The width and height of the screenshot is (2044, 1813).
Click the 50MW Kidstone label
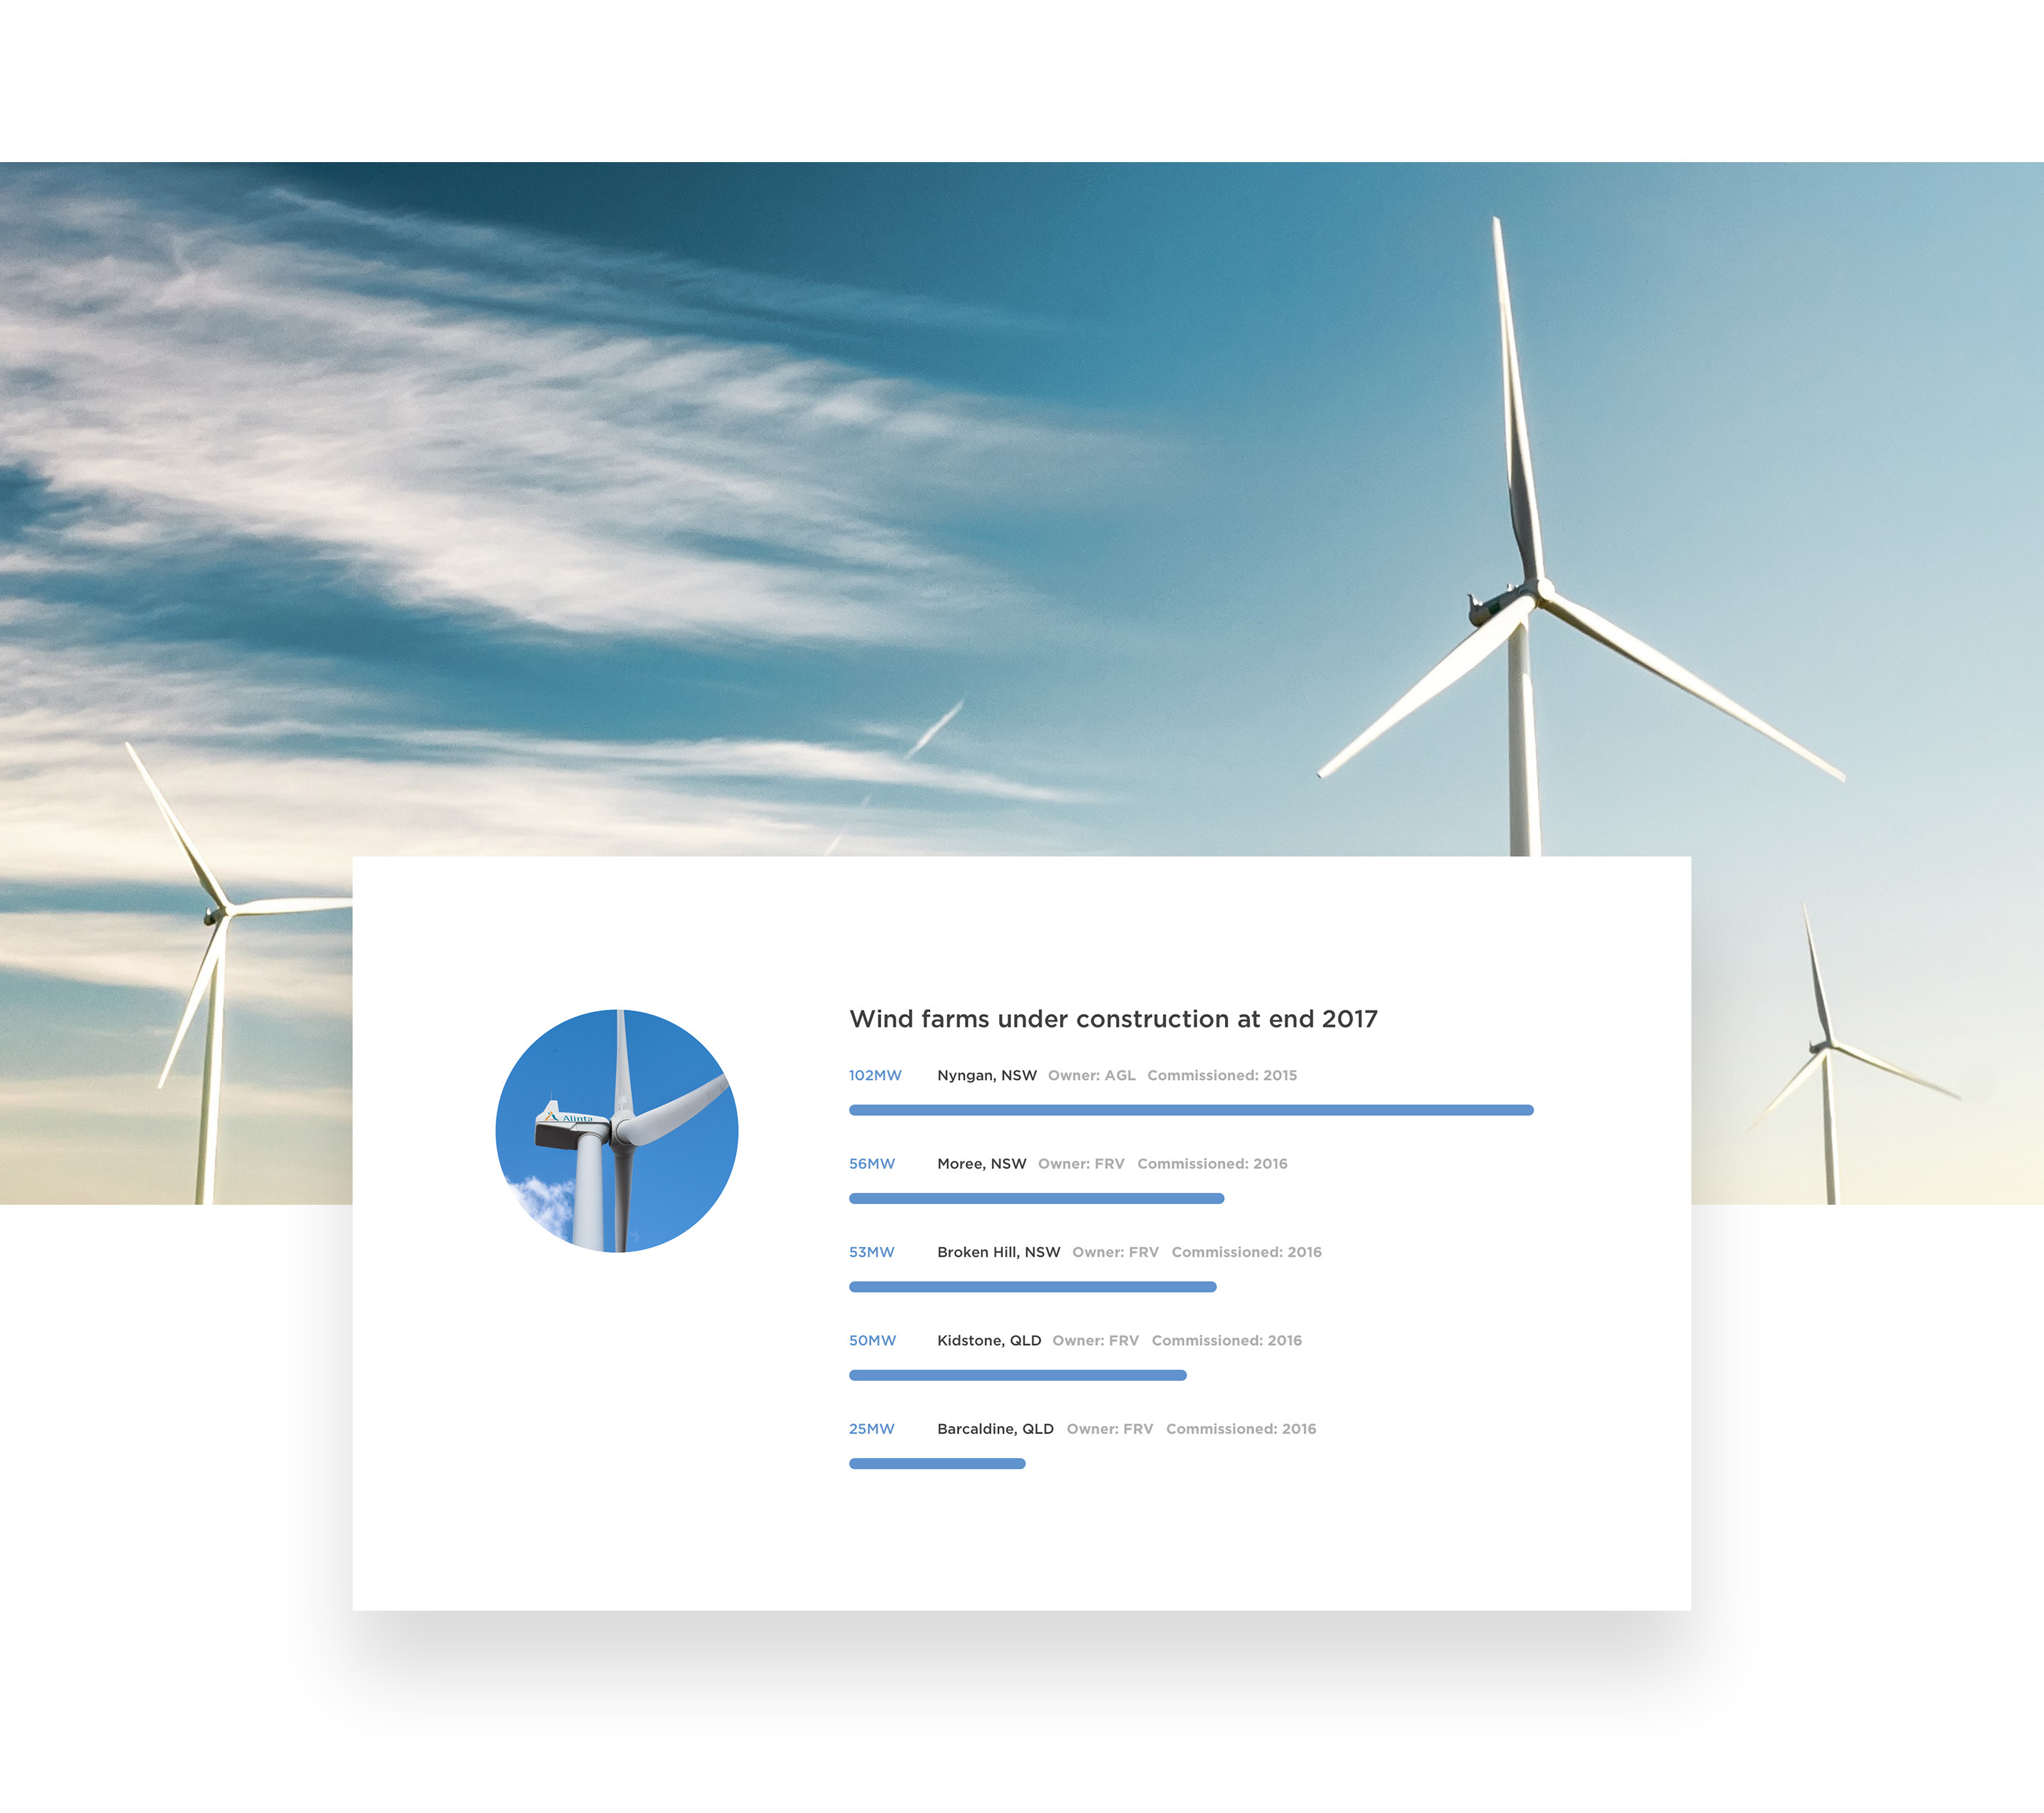click(x=871, y=1340)
